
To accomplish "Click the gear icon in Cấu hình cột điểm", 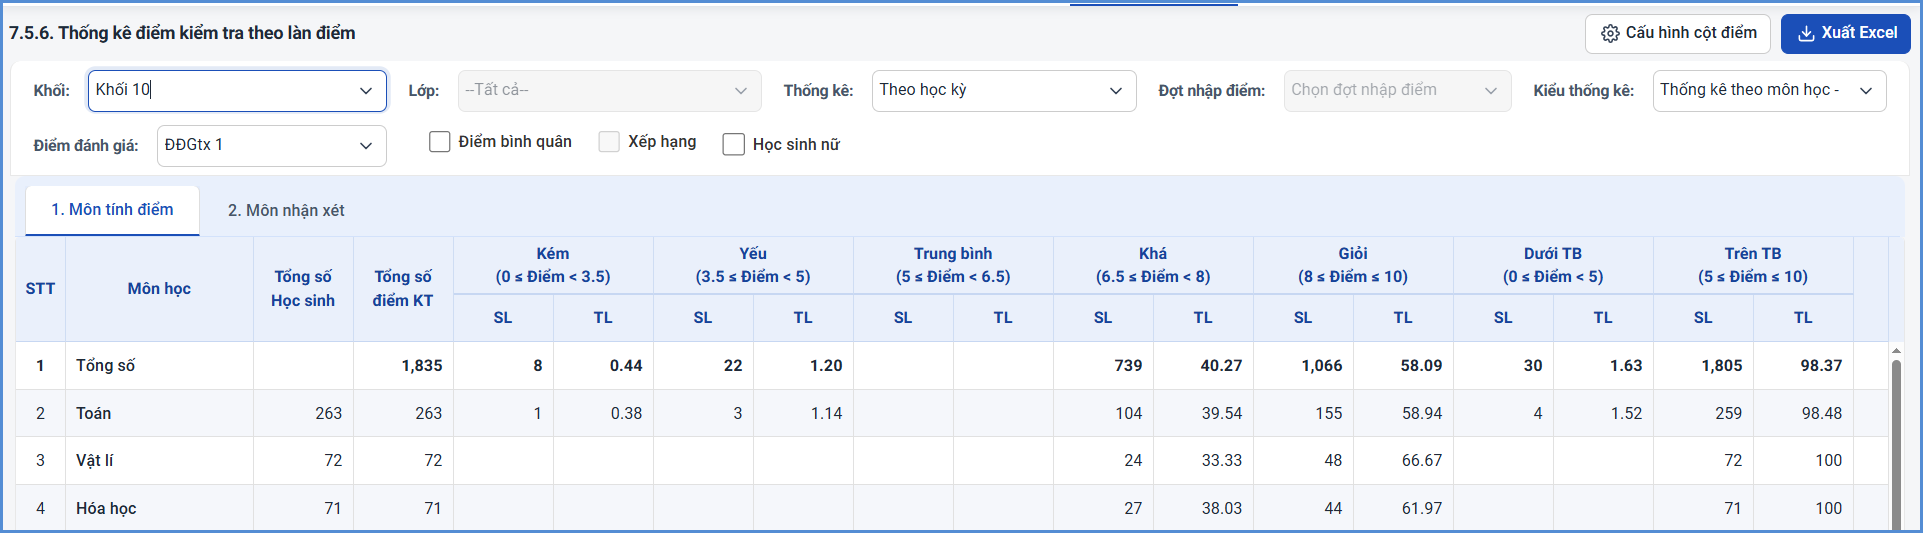I will point(1610,33).
